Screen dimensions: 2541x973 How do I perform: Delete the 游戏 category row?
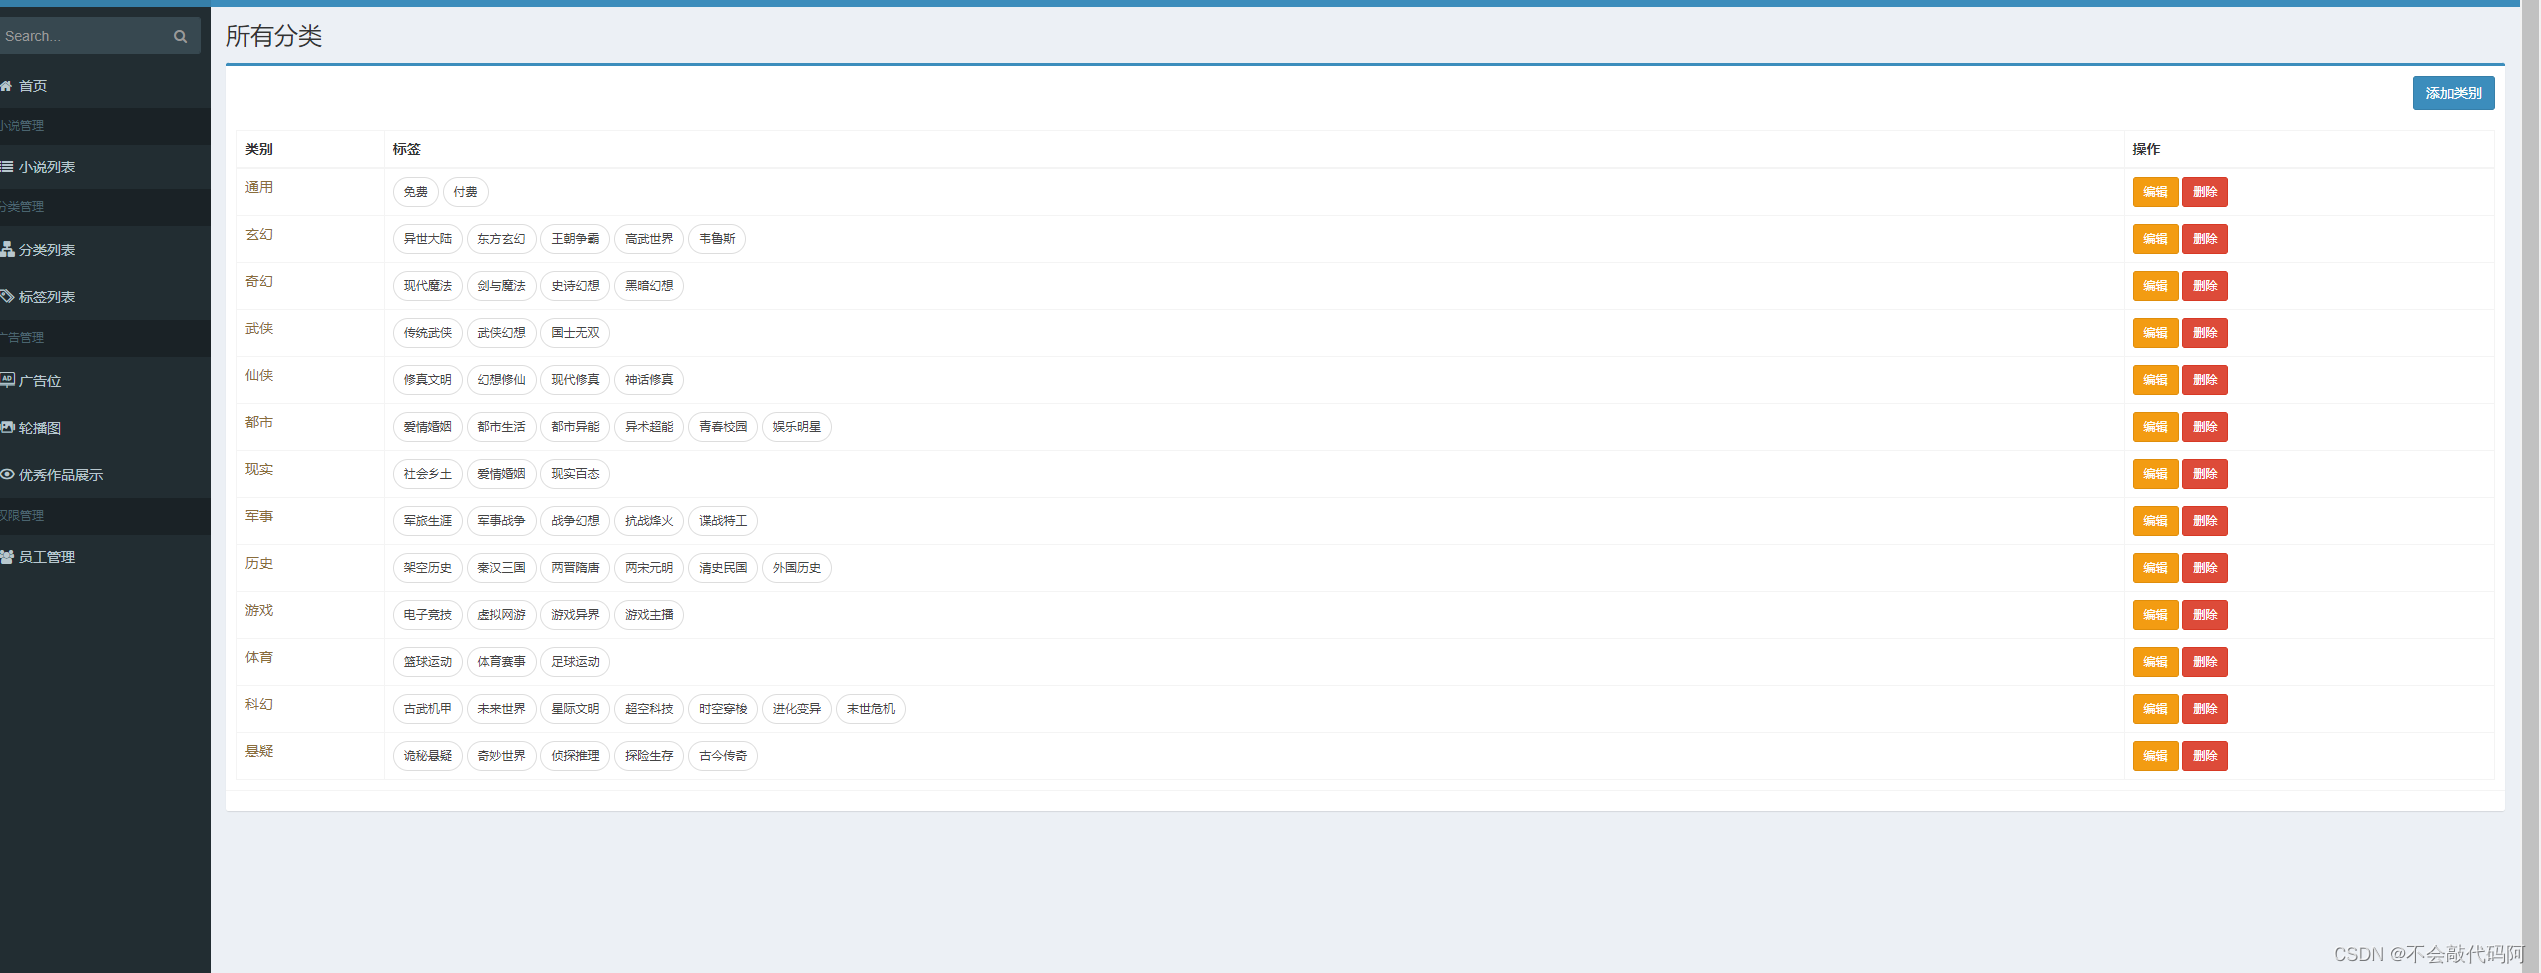[2205, 615]
